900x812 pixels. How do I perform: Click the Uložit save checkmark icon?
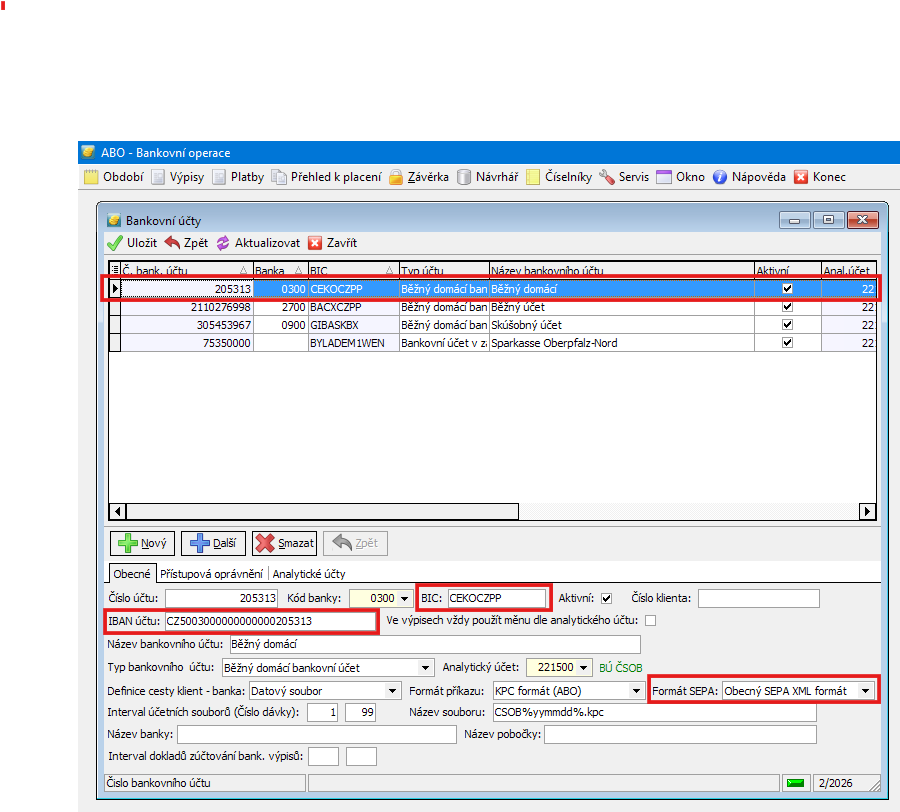[115, 243]
